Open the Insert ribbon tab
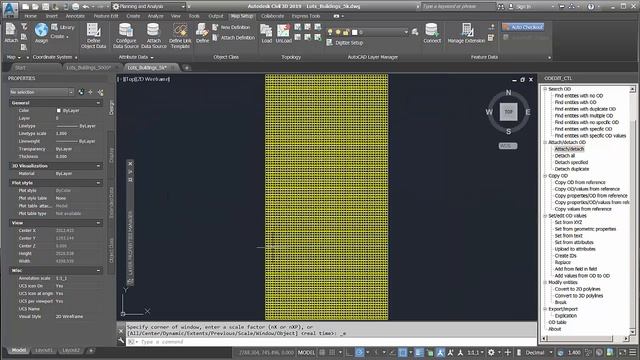 [51, 16]
